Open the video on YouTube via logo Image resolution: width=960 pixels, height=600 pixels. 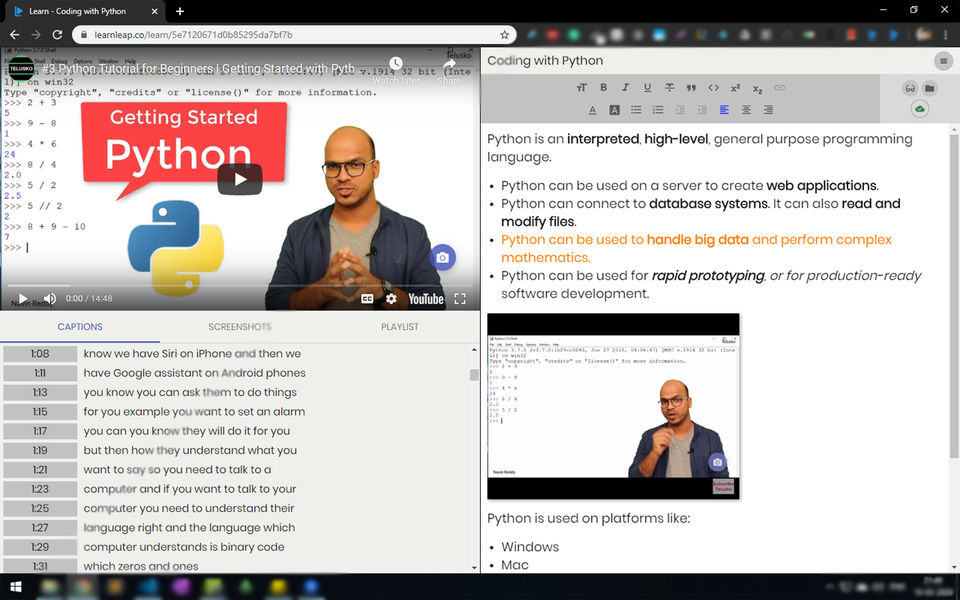tap(426, 299)
